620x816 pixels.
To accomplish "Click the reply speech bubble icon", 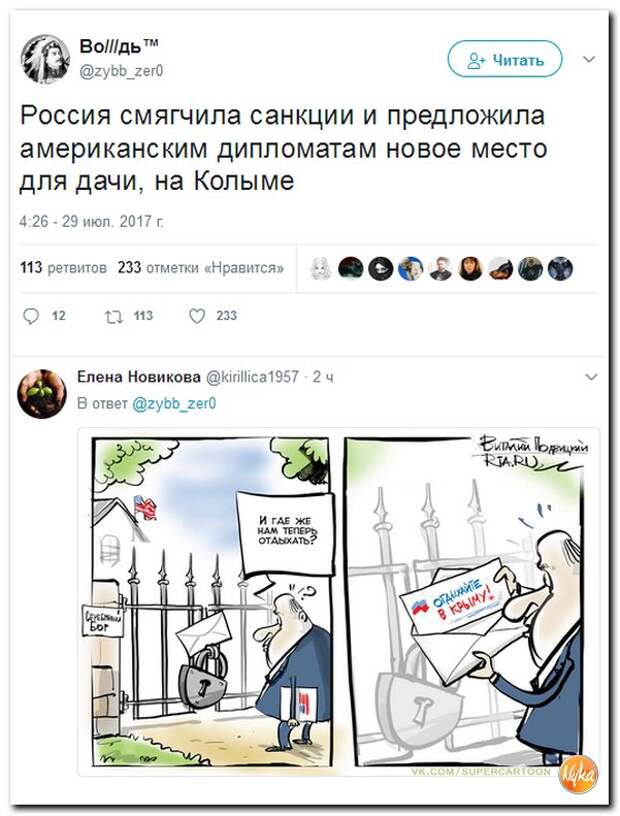I will coord(31,316).
